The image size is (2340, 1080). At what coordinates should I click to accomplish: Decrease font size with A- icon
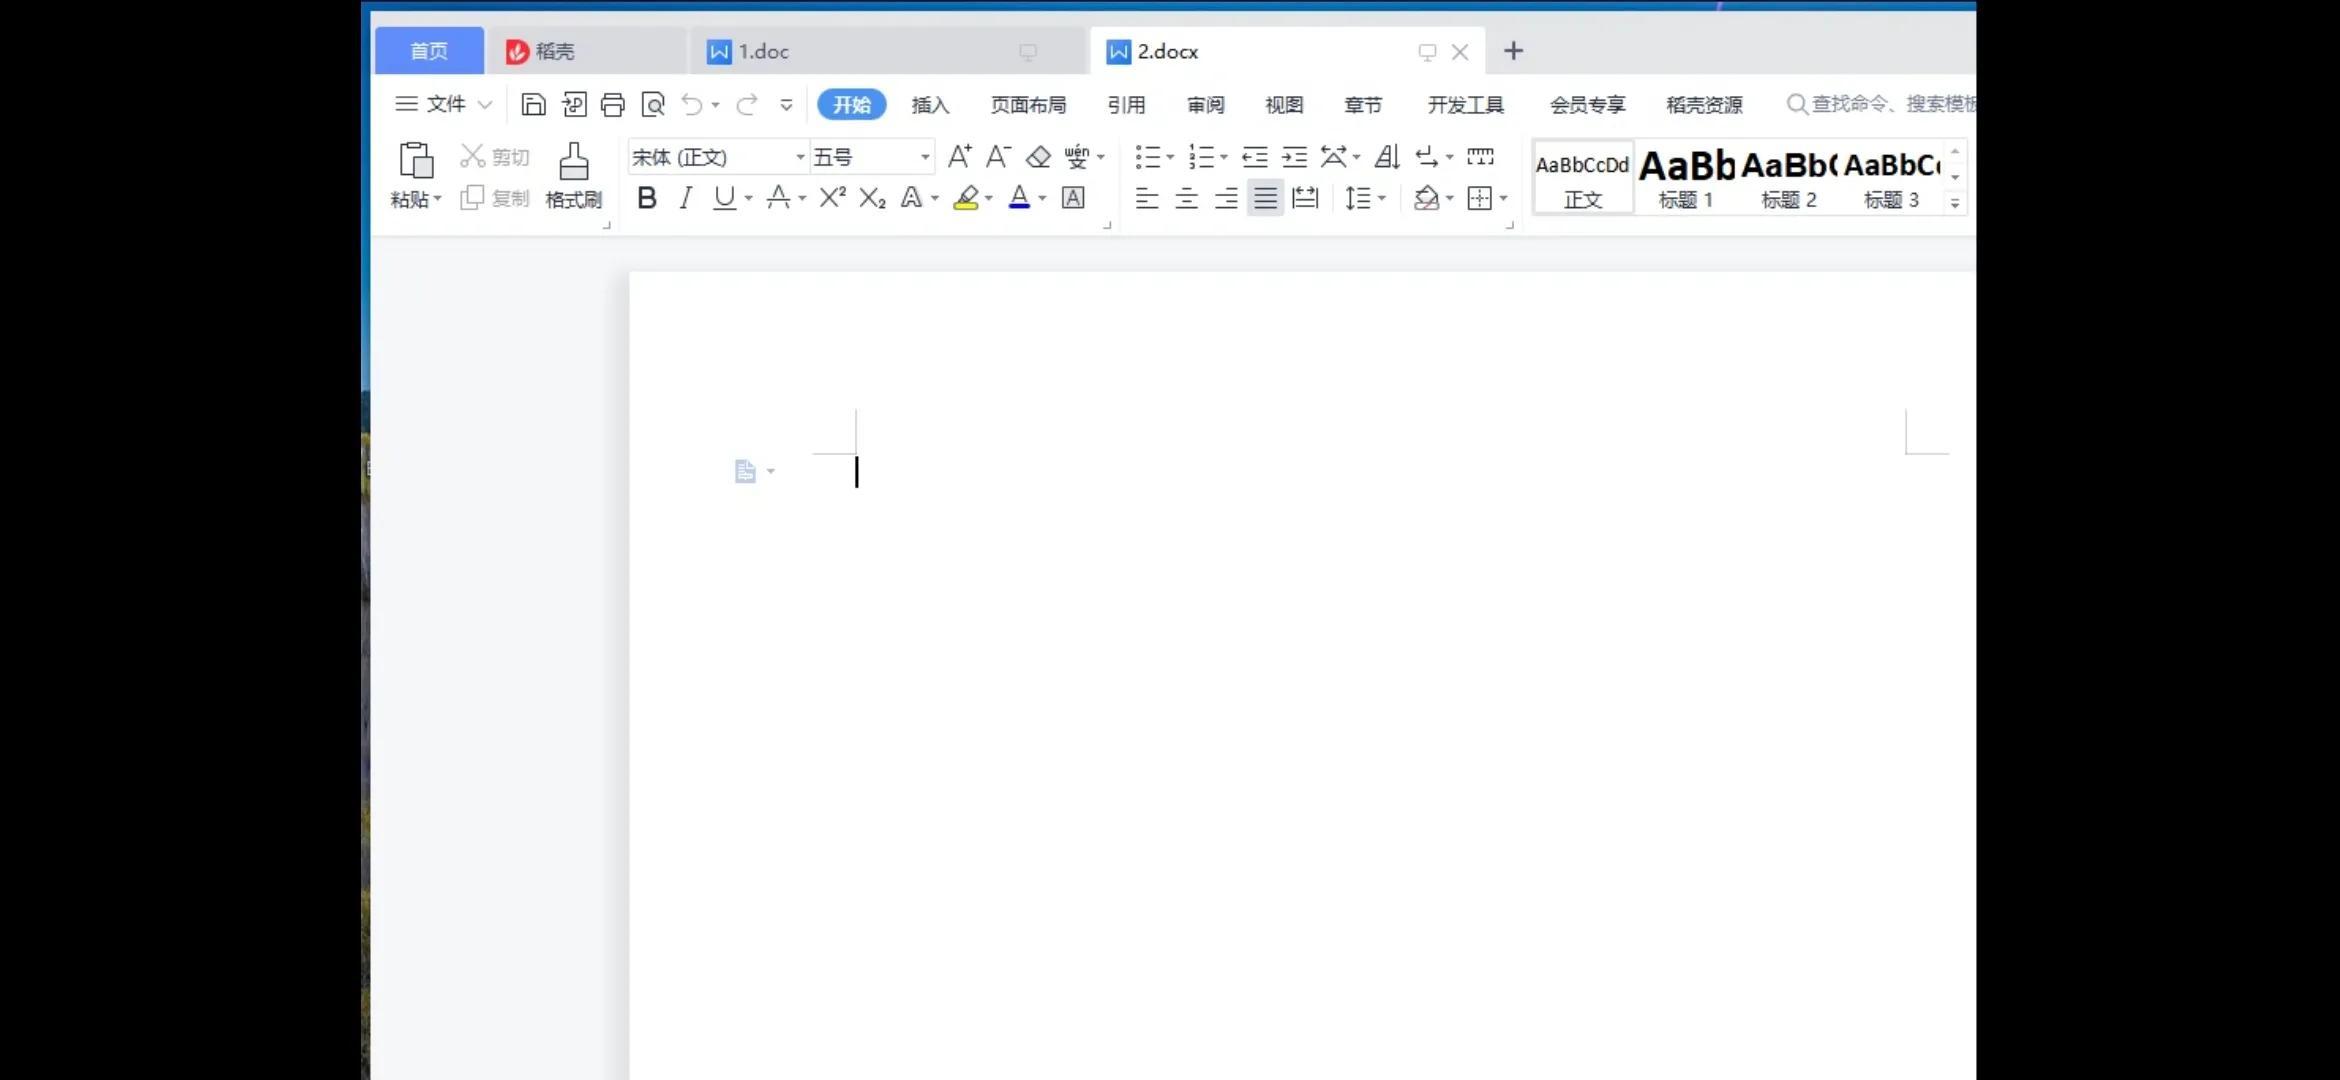coord(998,156)
